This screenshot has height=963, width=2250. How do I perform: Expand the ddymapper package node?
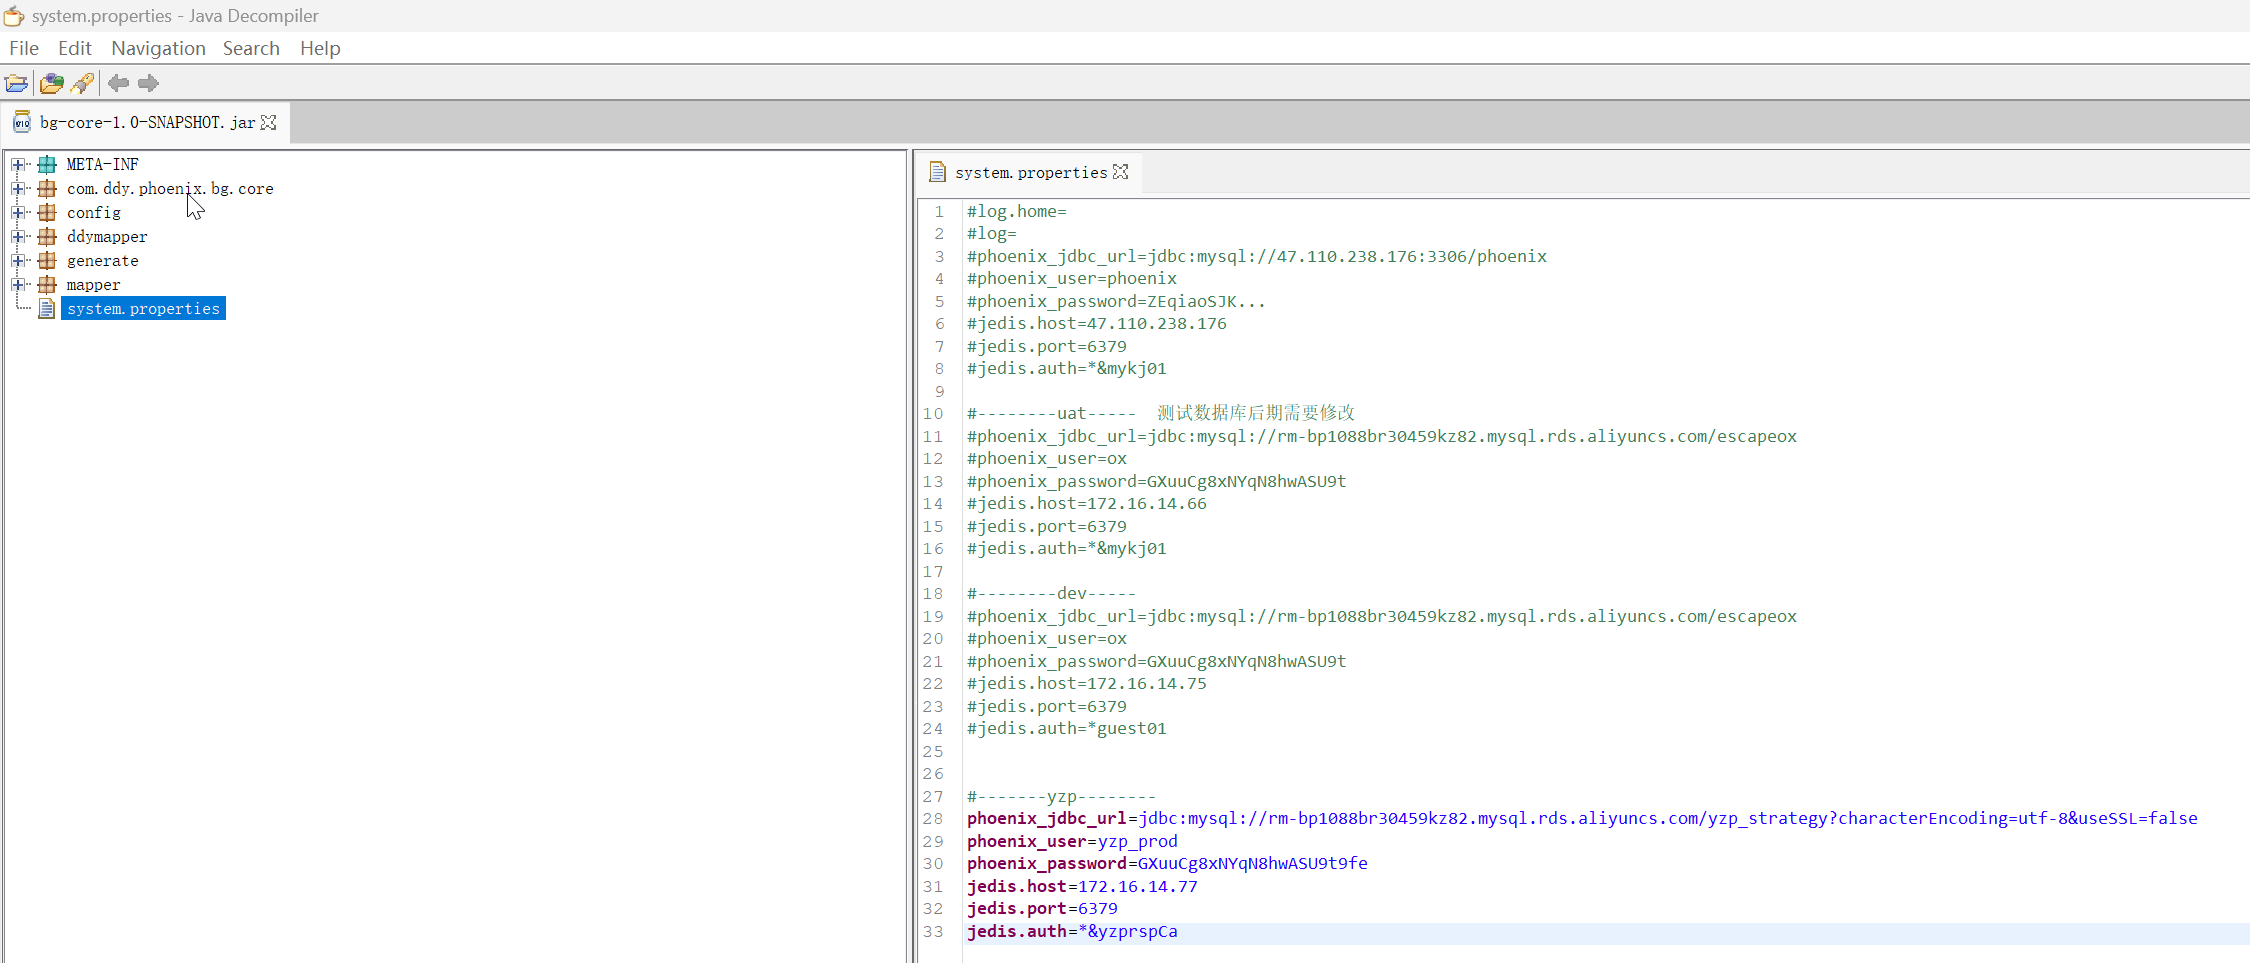click(18, 236)
